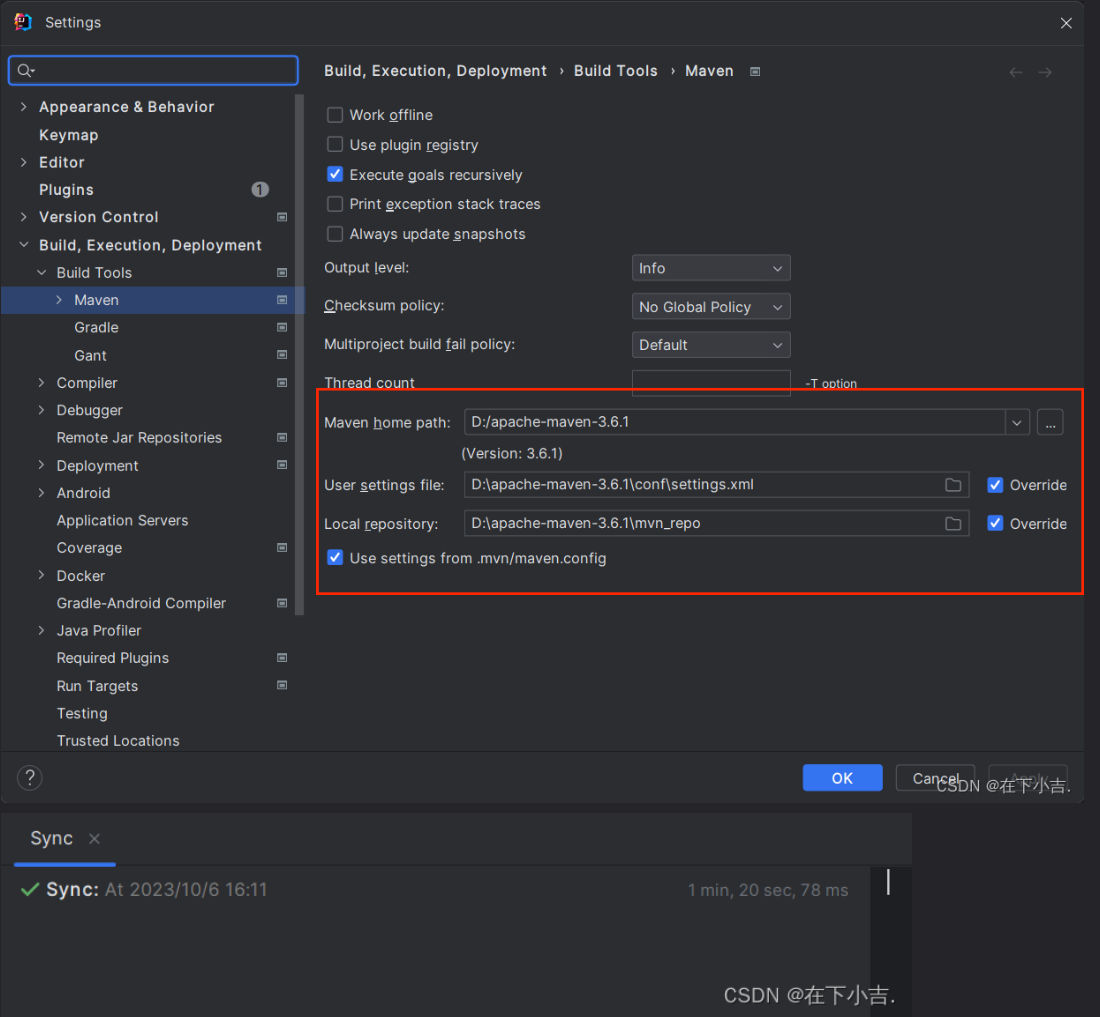
Task: Click the Cancel button
Action: [x=935, y=778]
